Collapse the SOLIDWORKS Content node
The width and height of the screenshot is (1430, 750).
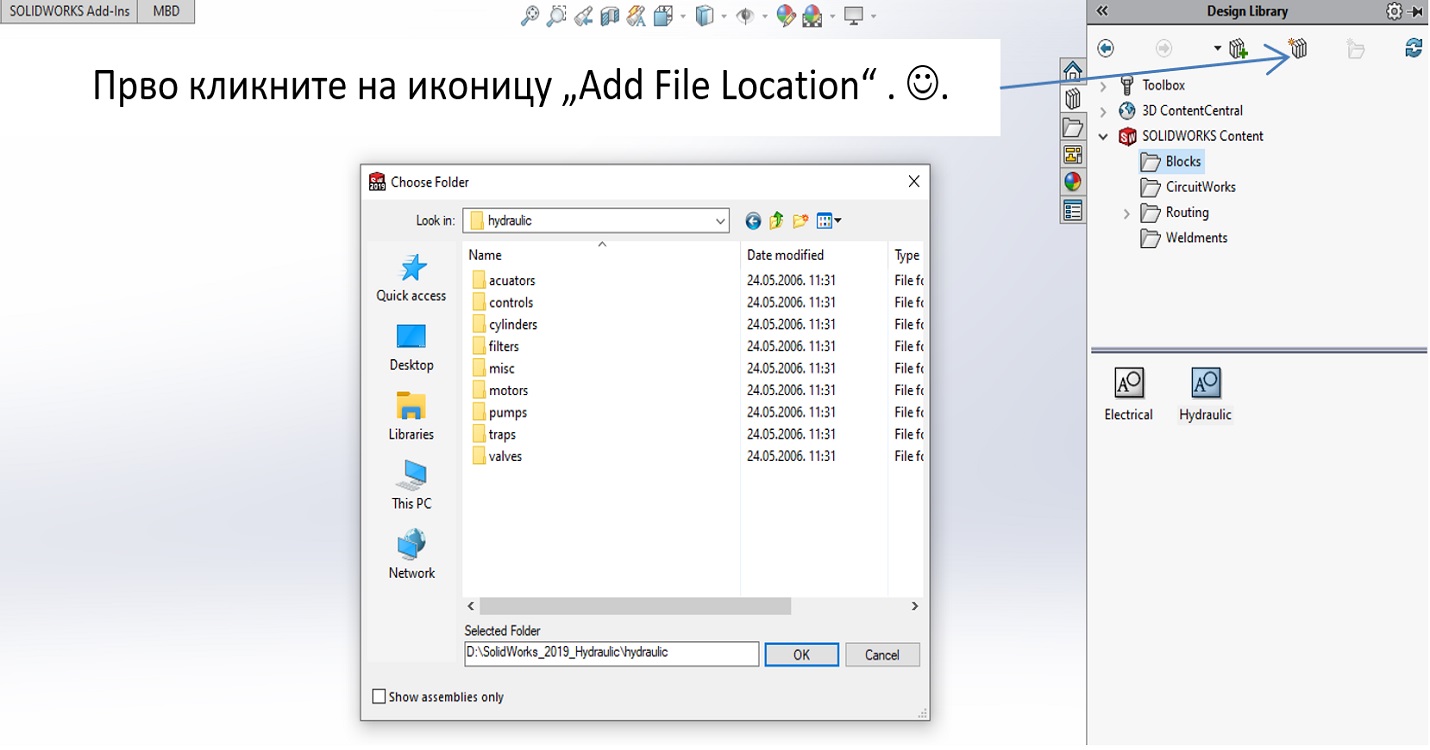1103,136
